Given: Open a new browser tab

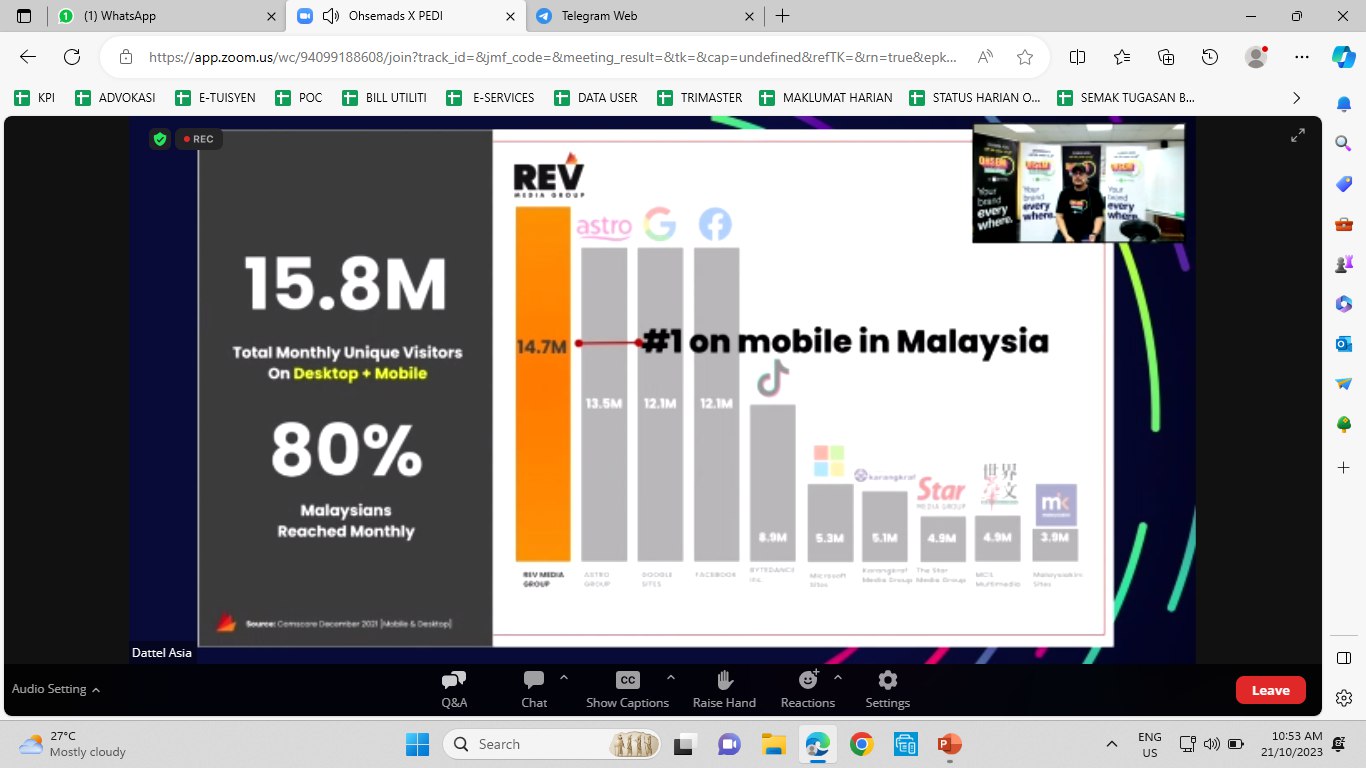Looking at the screenshot, I should 783,16.
